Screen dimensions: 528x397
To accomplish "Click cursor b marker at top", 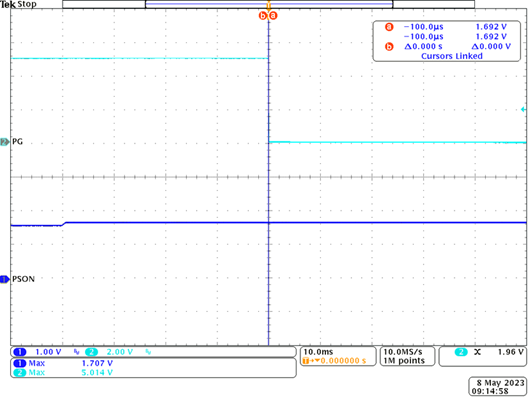I will [263, 15].
